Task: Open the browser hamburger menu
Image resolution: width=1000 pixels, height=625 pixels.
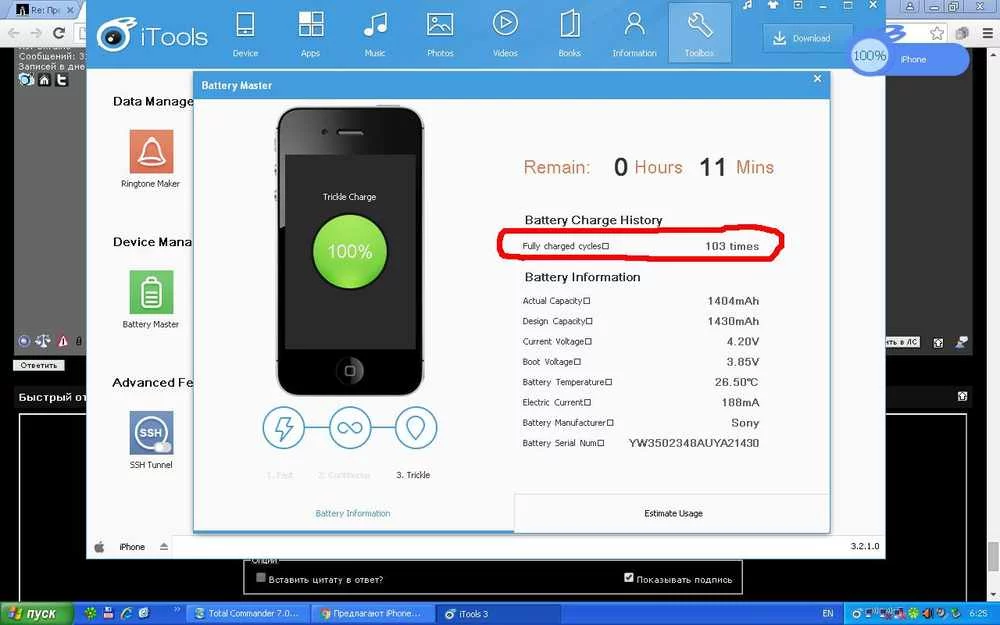Action: coord(987,33)
